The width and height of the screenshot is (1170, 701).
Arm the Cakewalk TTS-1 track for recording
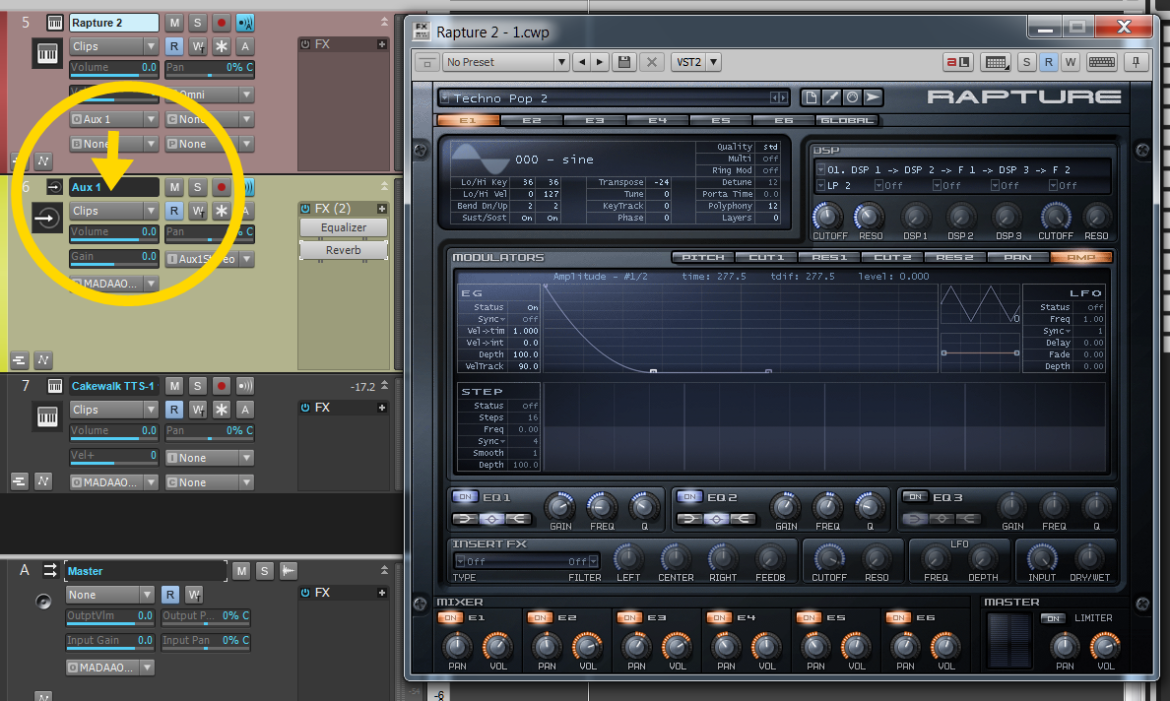(221, 386)
